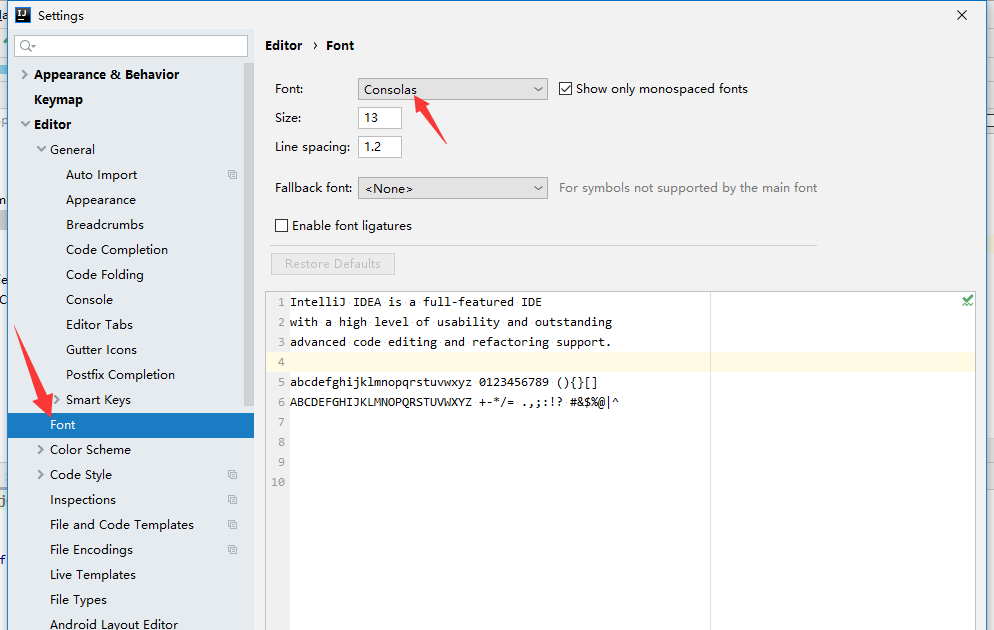This screenshot has width=994, height=630.
Task: Expand the Smart Keys node
Action: [x=56, y=399]
